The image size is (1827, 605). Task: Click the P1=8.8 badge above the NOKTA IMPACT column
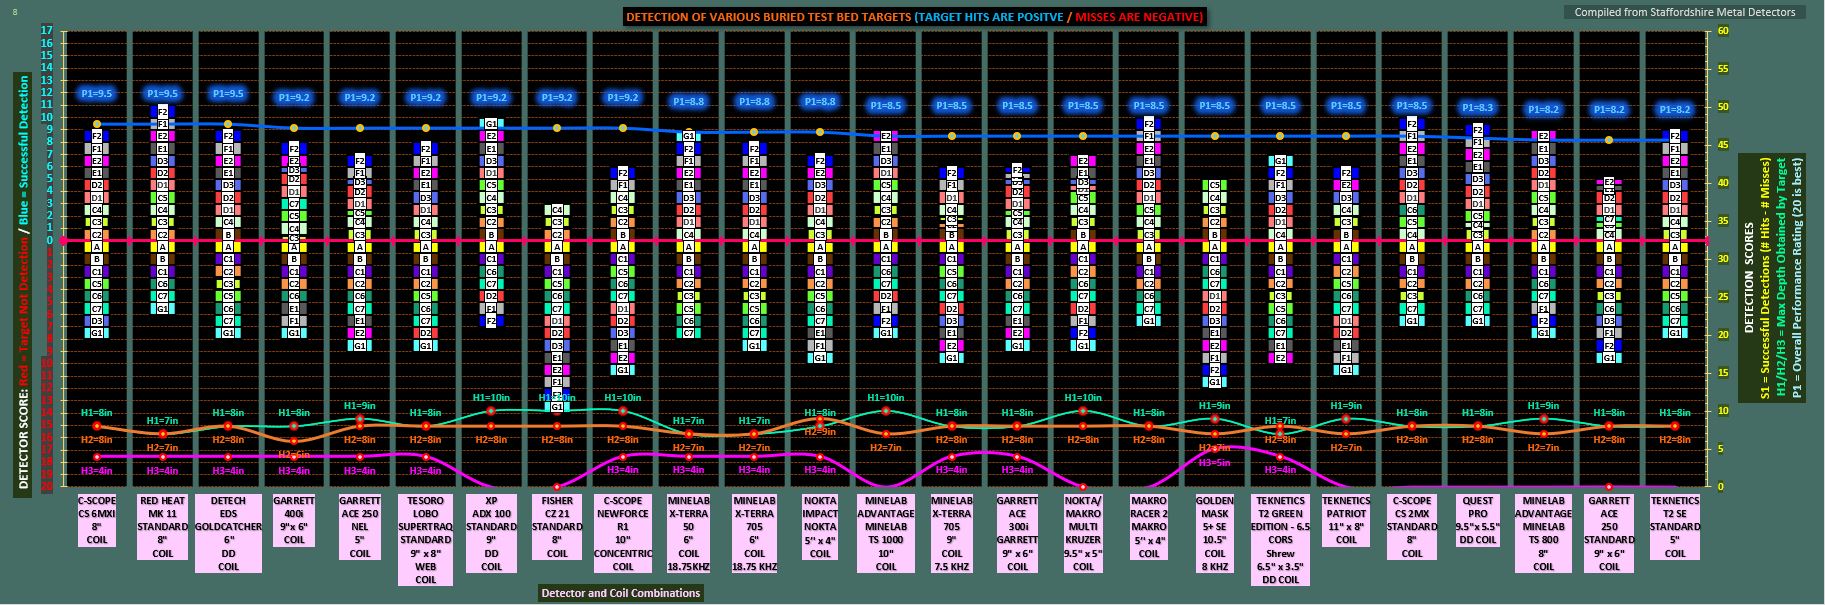pos(820,102)
